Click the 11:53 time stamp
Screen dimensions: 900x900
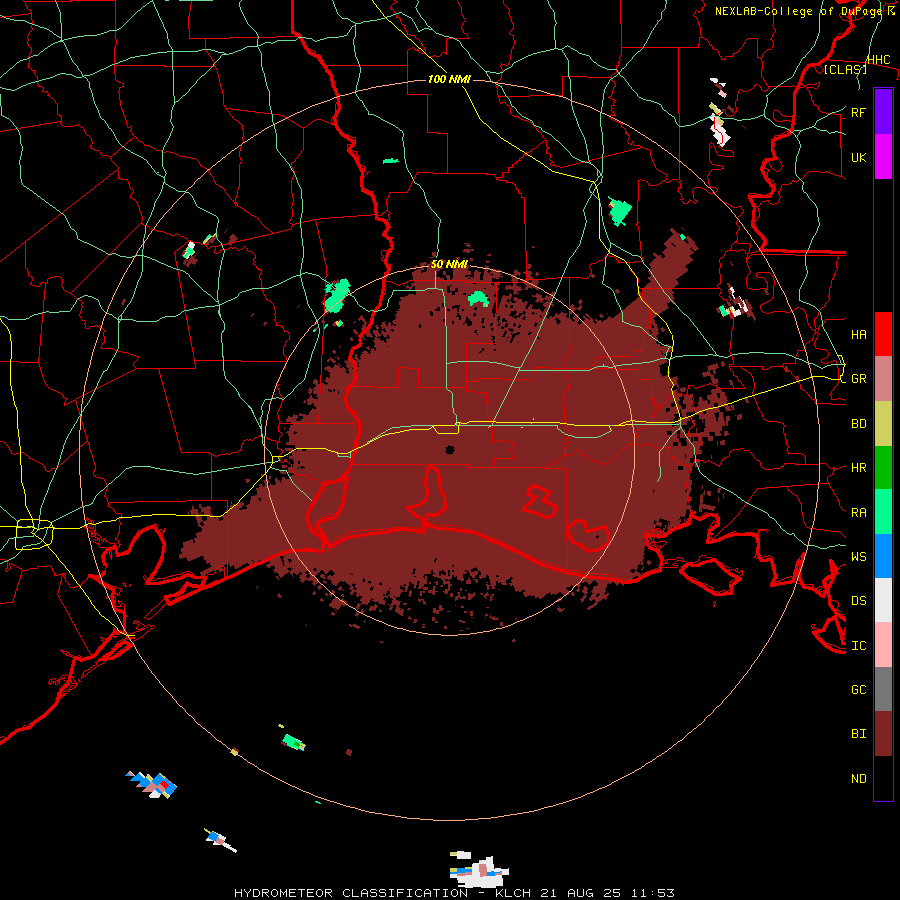coord(653,893)
